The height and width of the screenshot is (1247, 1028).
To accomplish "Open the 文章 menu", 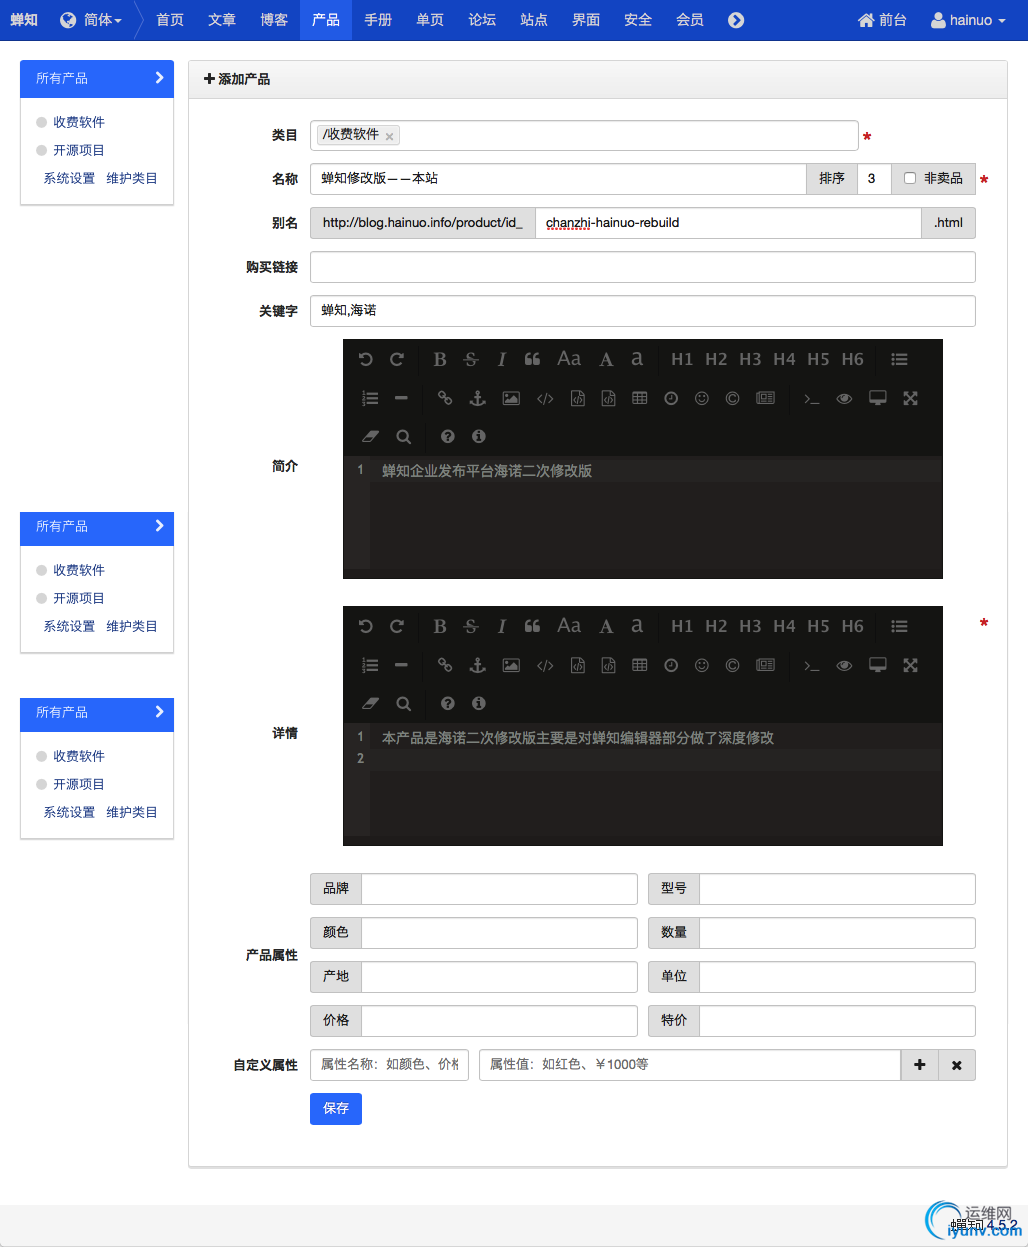I will (222, 20).
